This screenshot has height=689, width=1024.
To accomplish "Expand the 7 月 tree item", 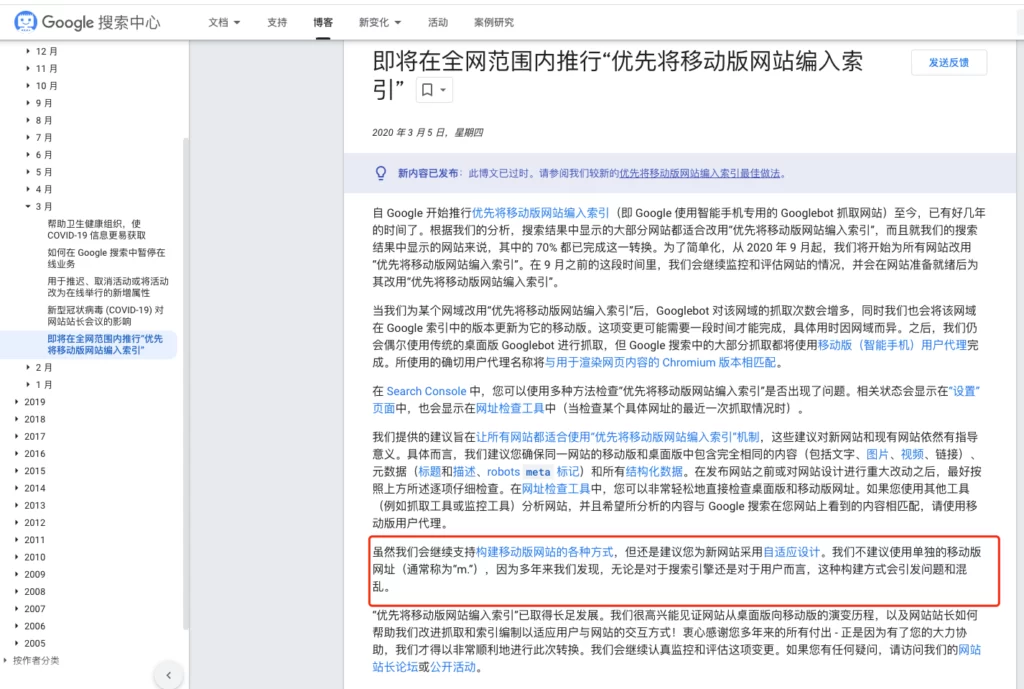I will (x=40, y=137).
